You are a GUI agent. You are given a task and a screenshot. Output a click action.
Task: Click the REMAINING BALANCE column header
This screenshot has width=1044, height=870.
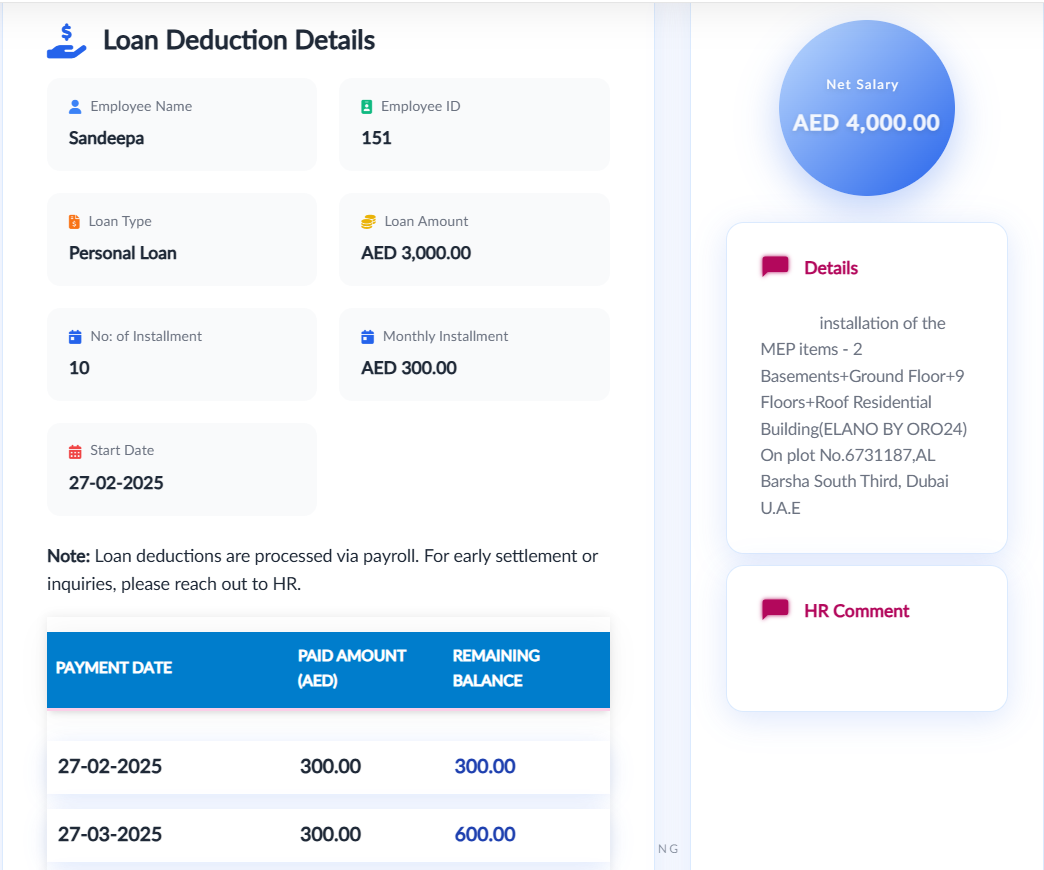coord(496,668)
